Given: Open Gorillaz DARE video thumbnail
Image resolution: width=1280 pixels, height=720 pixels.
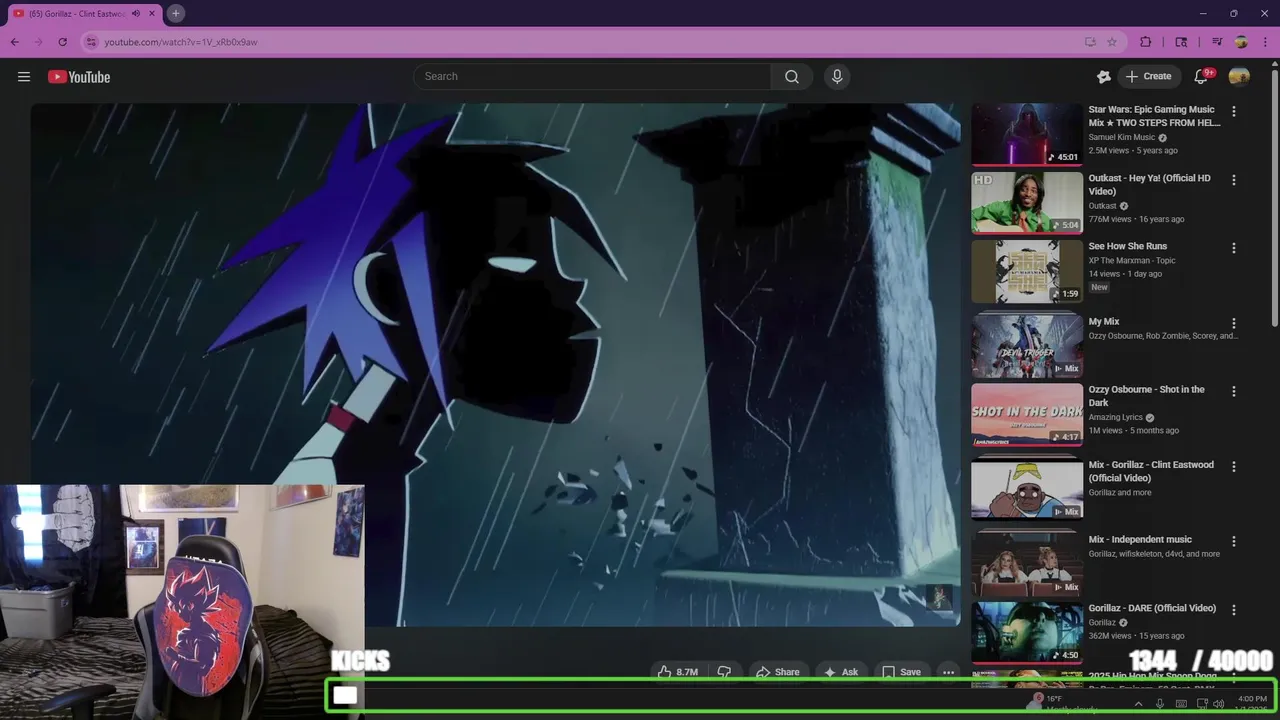Looking at the screenshot, I should point(1027,632).
